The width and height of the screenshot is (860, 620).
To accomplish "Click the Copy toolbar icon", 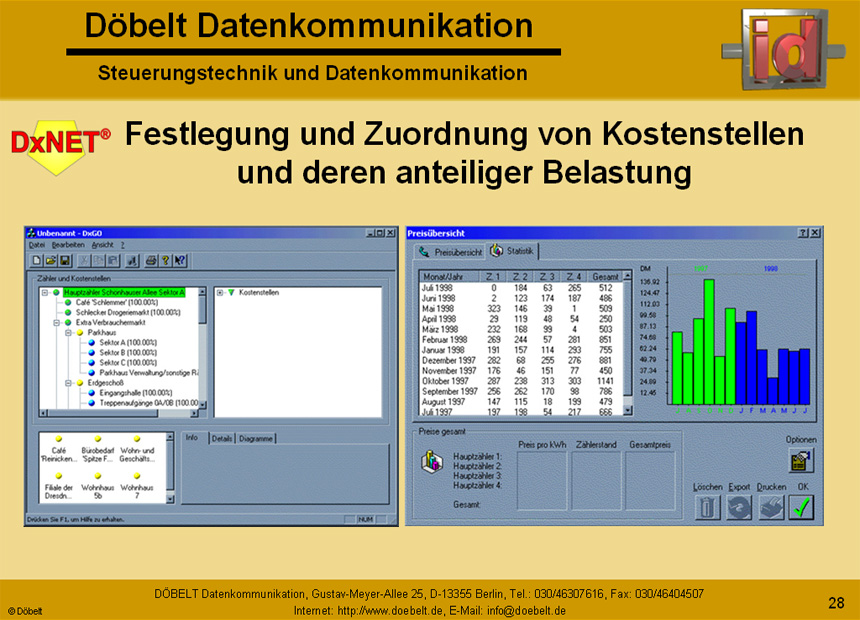I will coord(99,261).
